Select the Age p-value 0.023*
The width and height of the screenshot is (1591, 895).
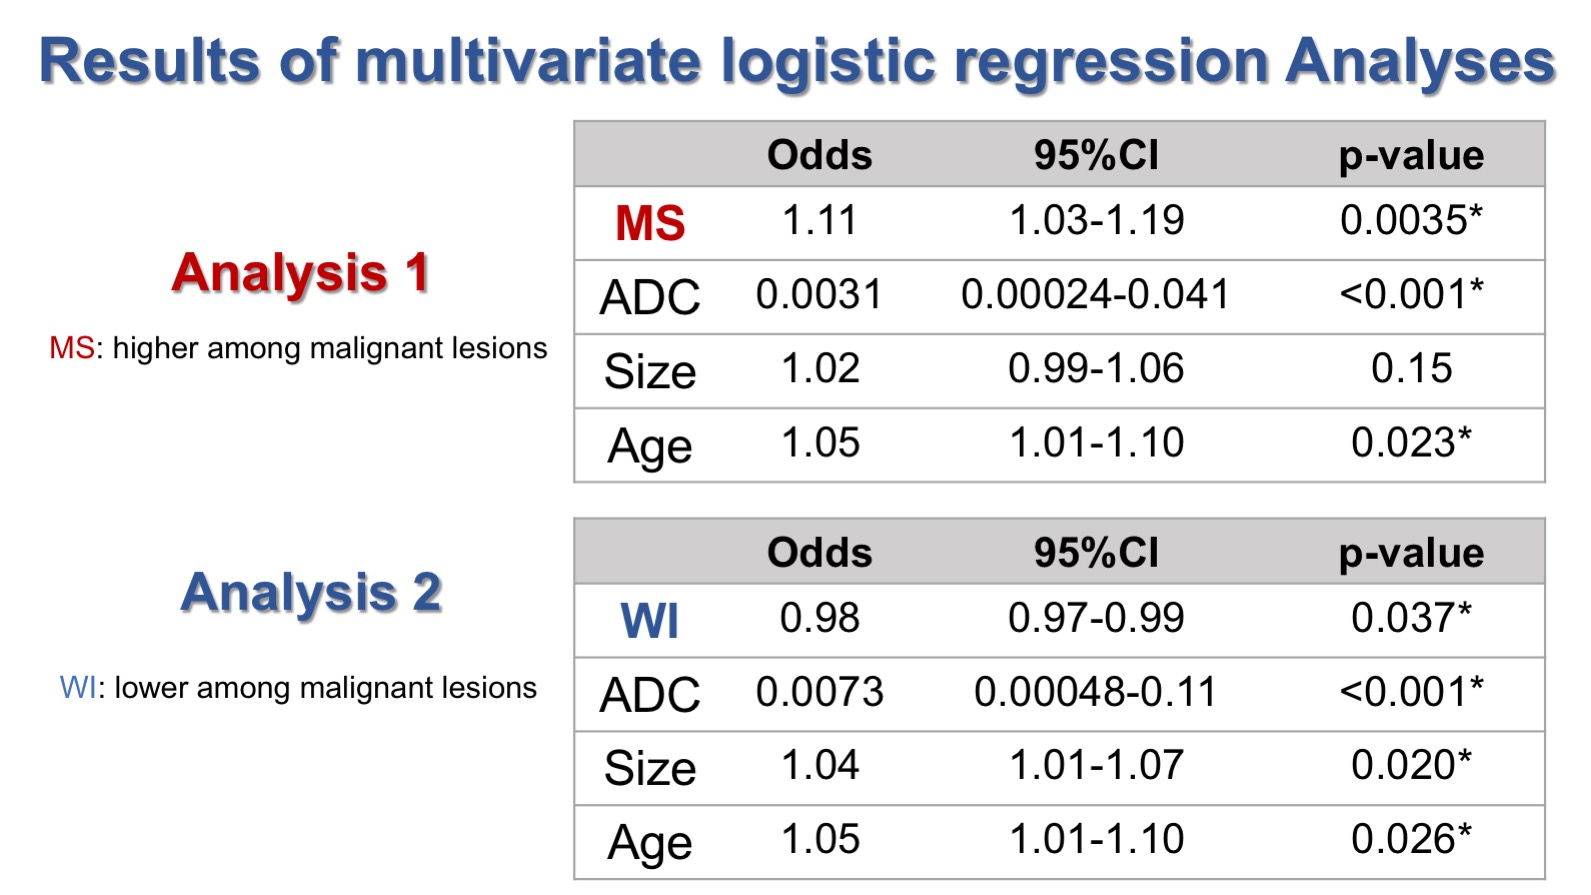click(x=1411, y=443)
